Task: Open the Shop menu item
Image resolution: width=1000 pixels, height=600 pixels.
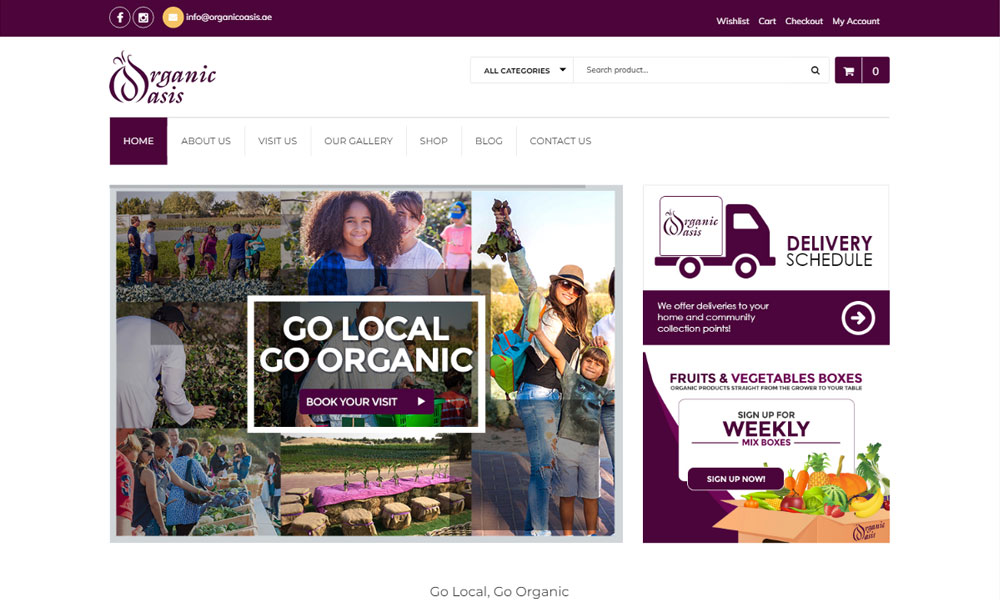Action: (x=434, y=141)
